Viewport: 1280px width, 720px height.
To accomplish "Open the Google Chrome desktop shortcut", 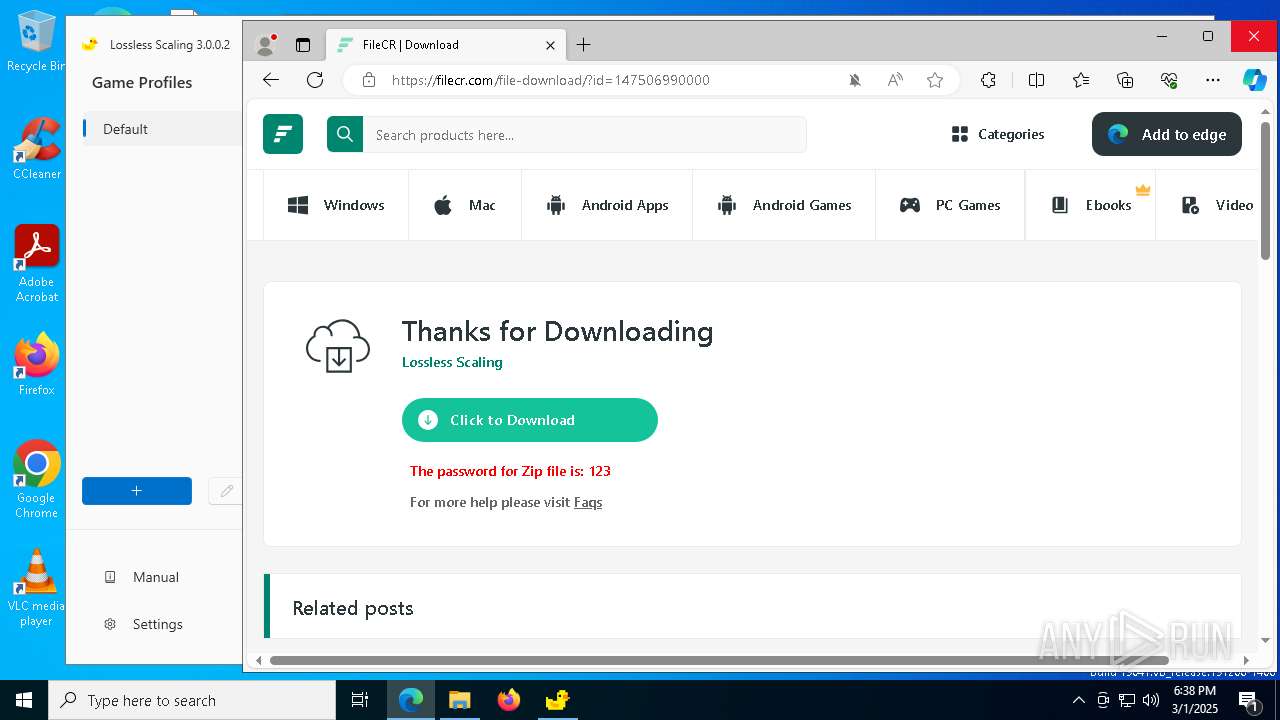I will coord(37,480).
